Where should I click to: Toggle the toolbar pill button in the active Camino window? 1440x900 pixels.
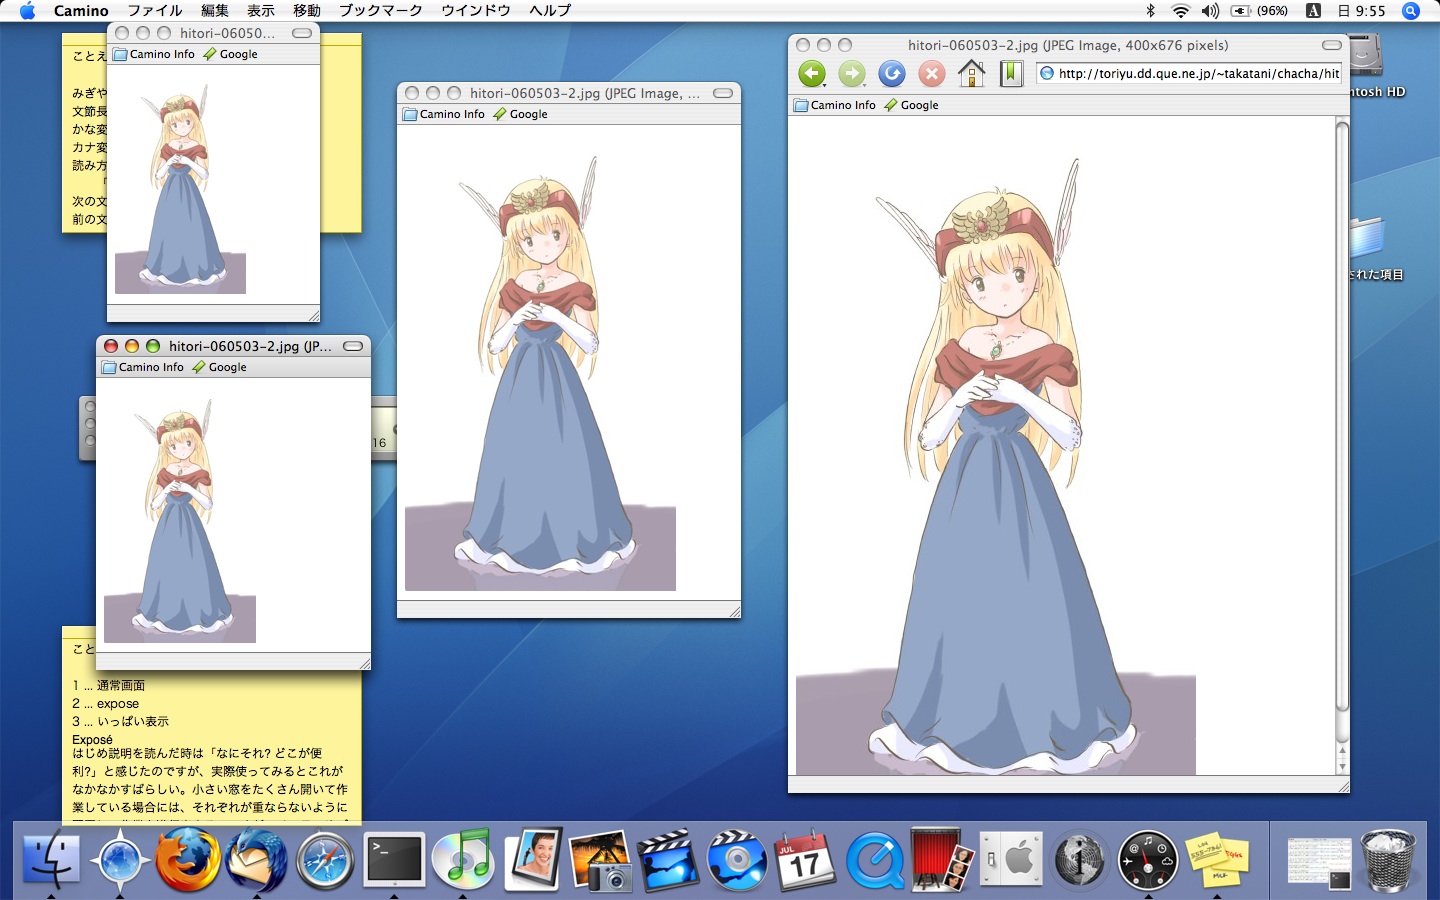coord(353,346)
